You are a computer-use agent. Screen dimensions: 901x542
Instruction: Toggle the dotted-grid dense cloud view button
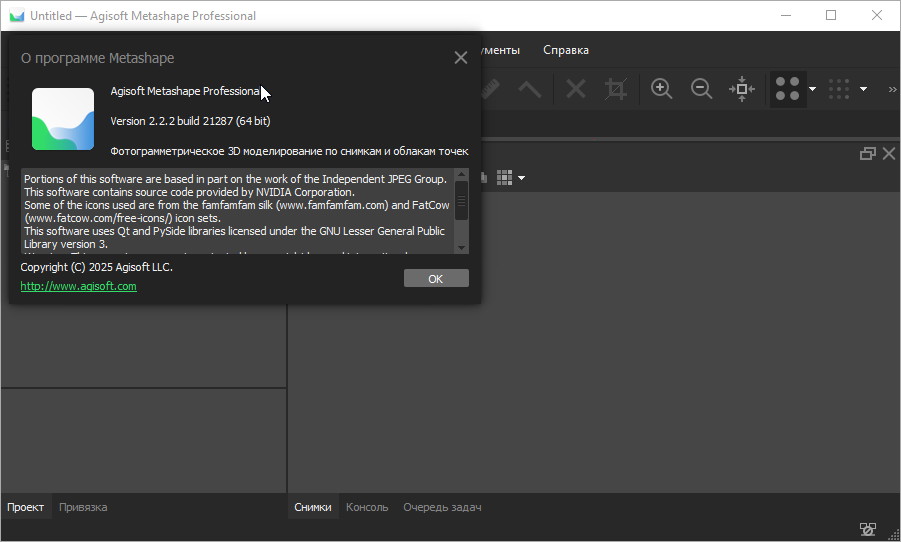839,89
